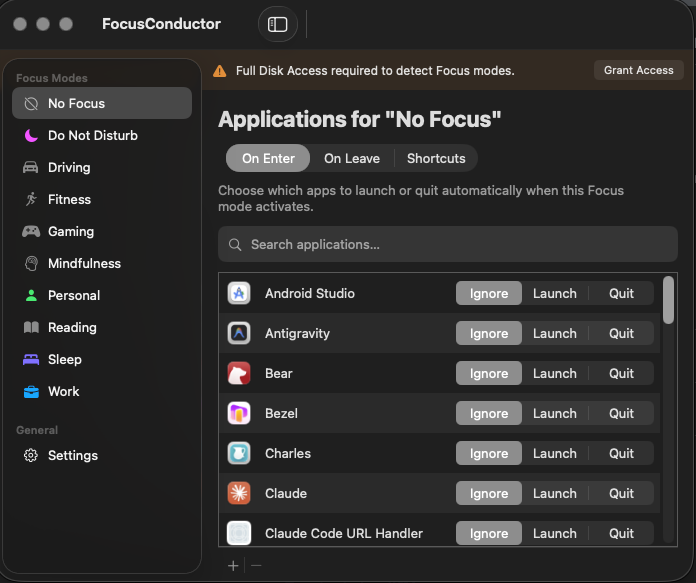Click the Settings gear icon
696x583 pixels.
pos(31,456)
